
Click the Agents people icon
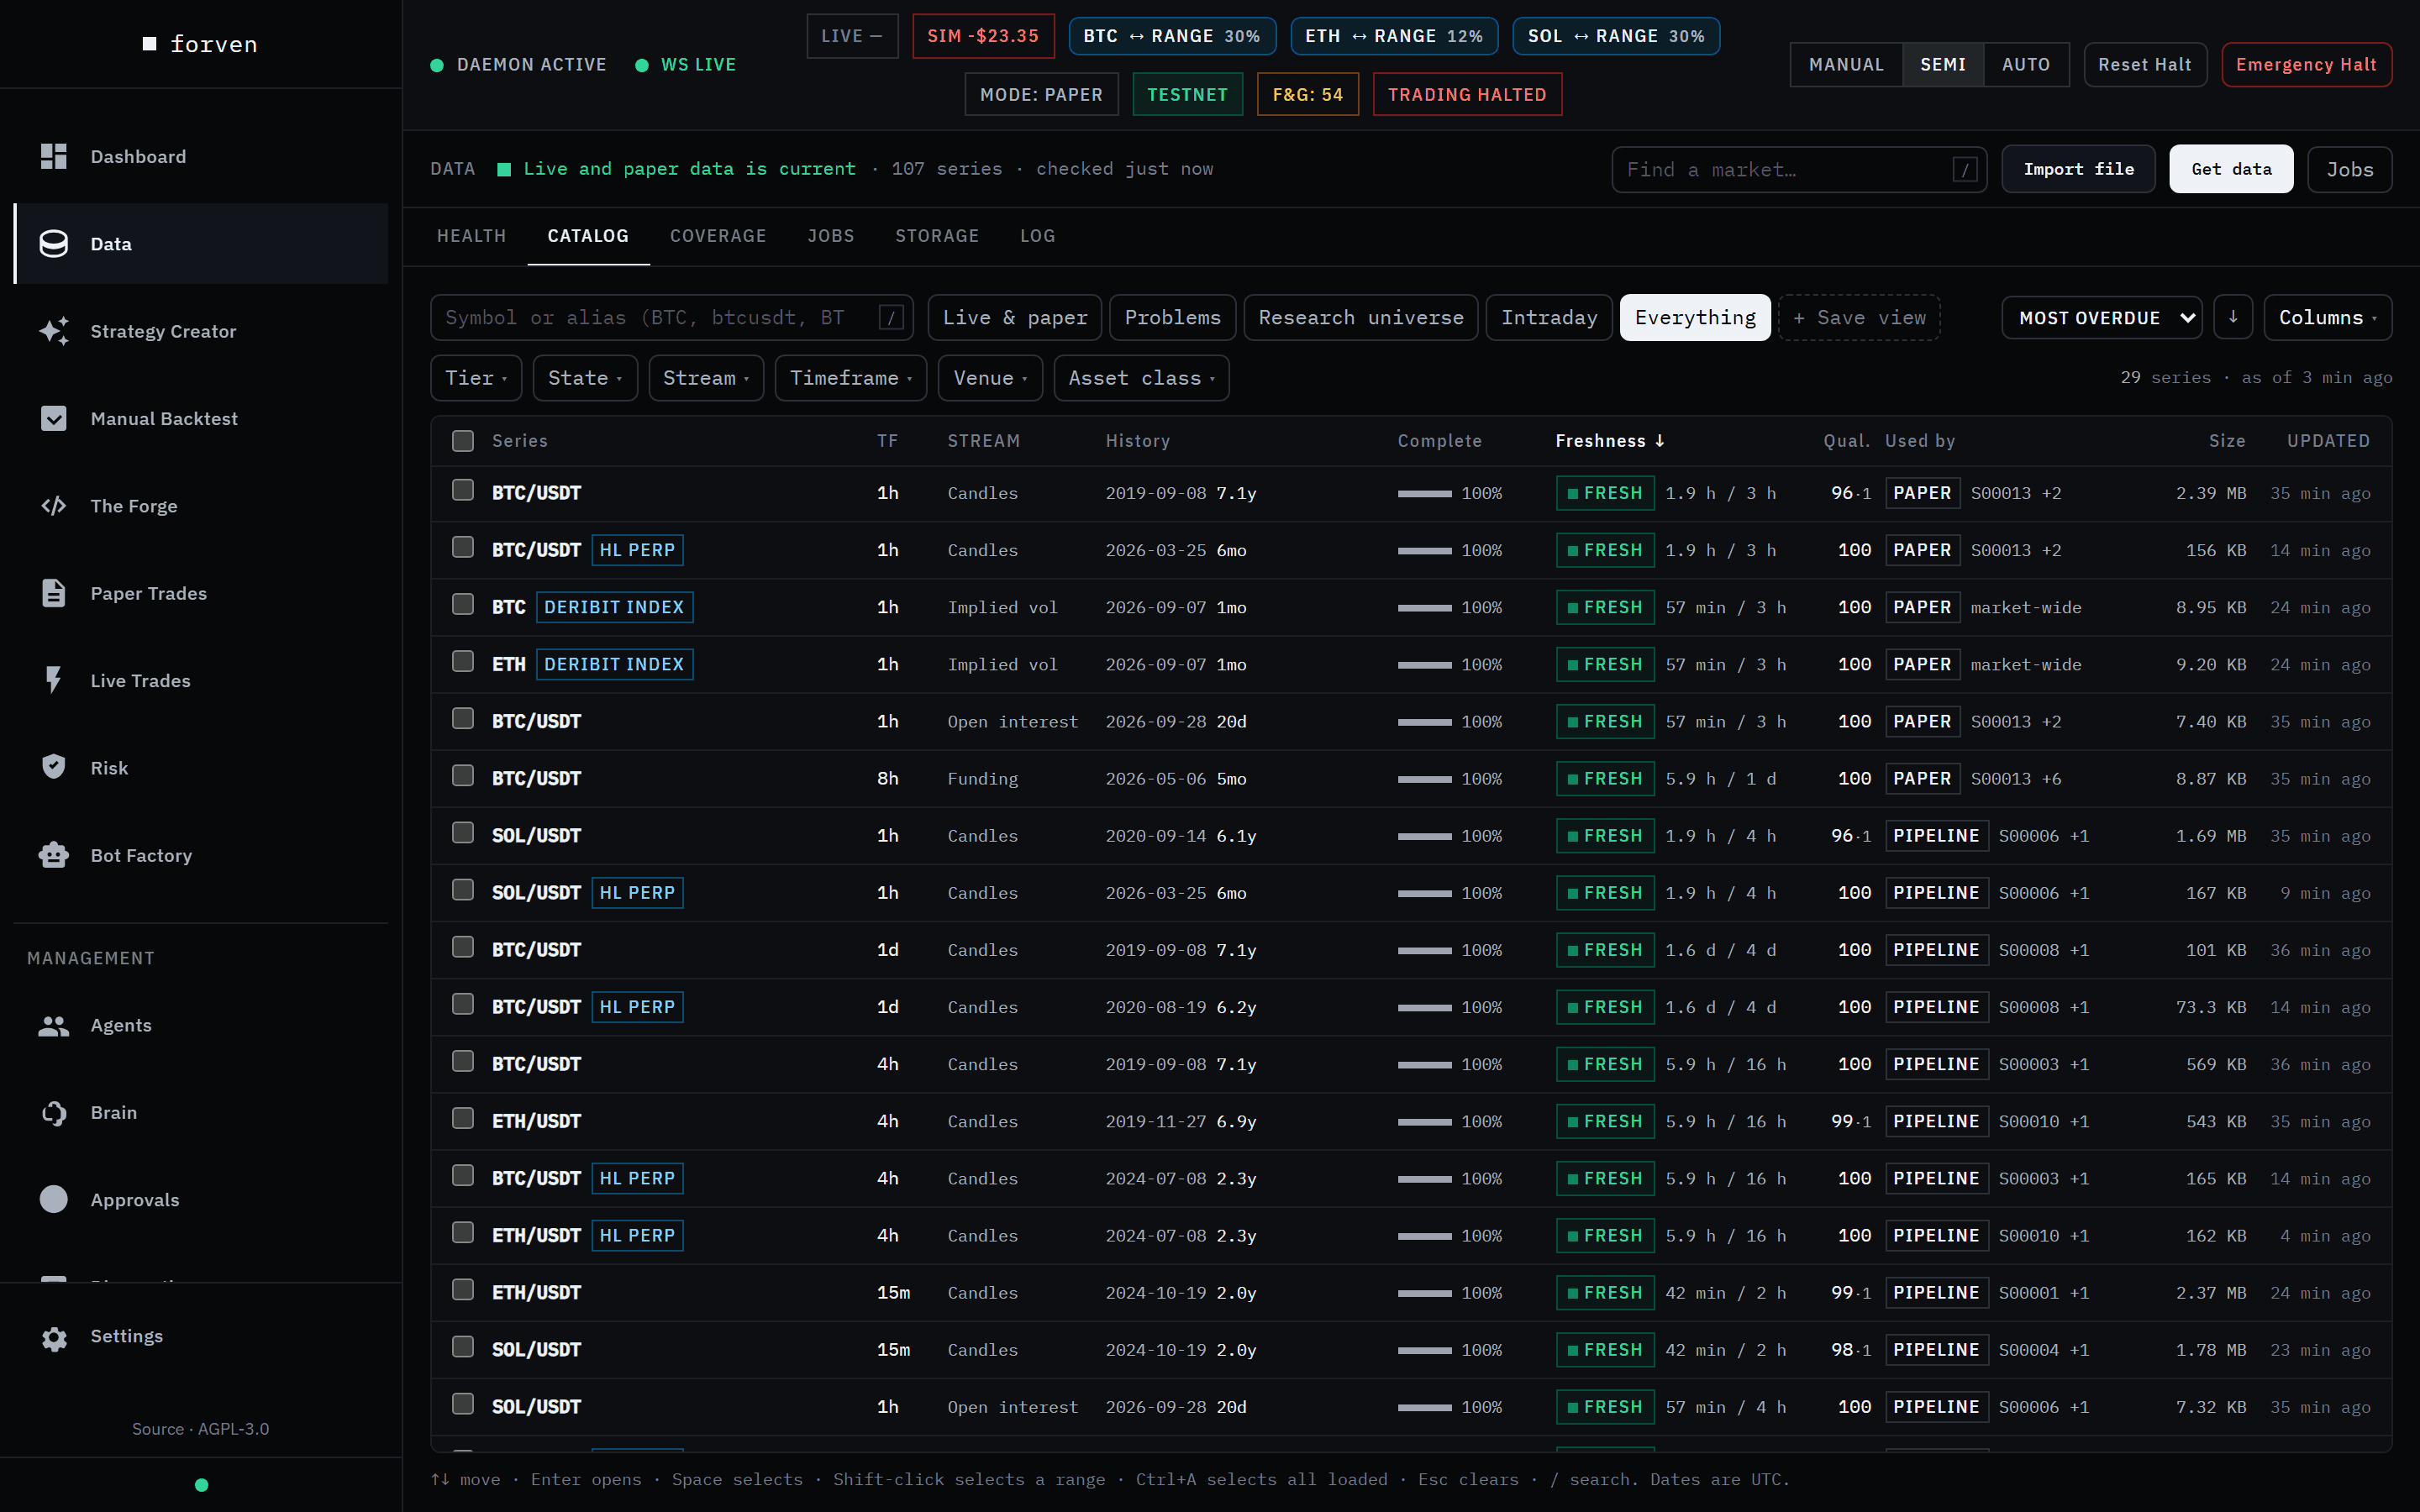click(x=54, y=1025)
